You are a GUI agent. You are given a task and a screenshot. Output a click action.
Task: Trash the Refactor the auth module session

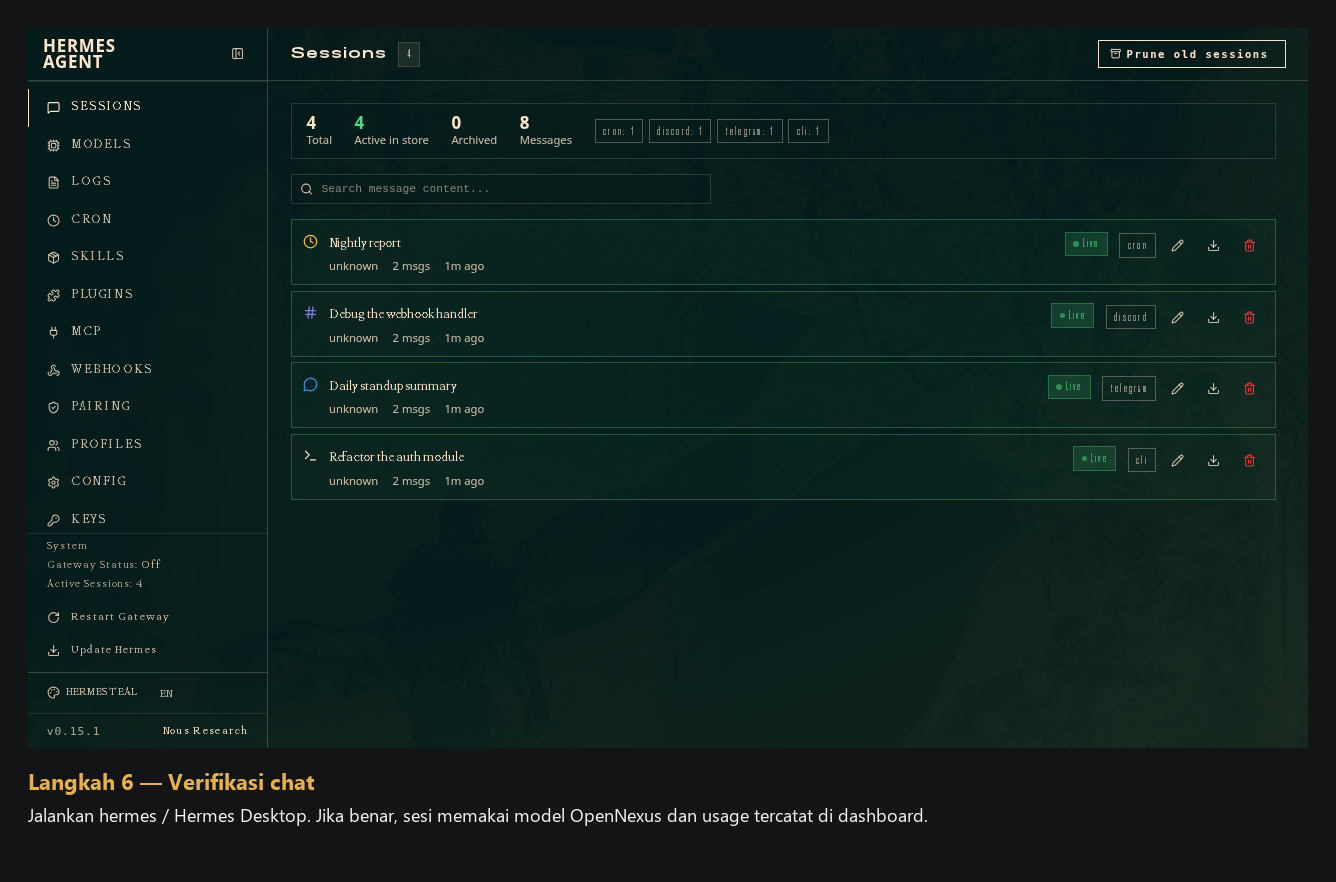tap(1249, 461)
